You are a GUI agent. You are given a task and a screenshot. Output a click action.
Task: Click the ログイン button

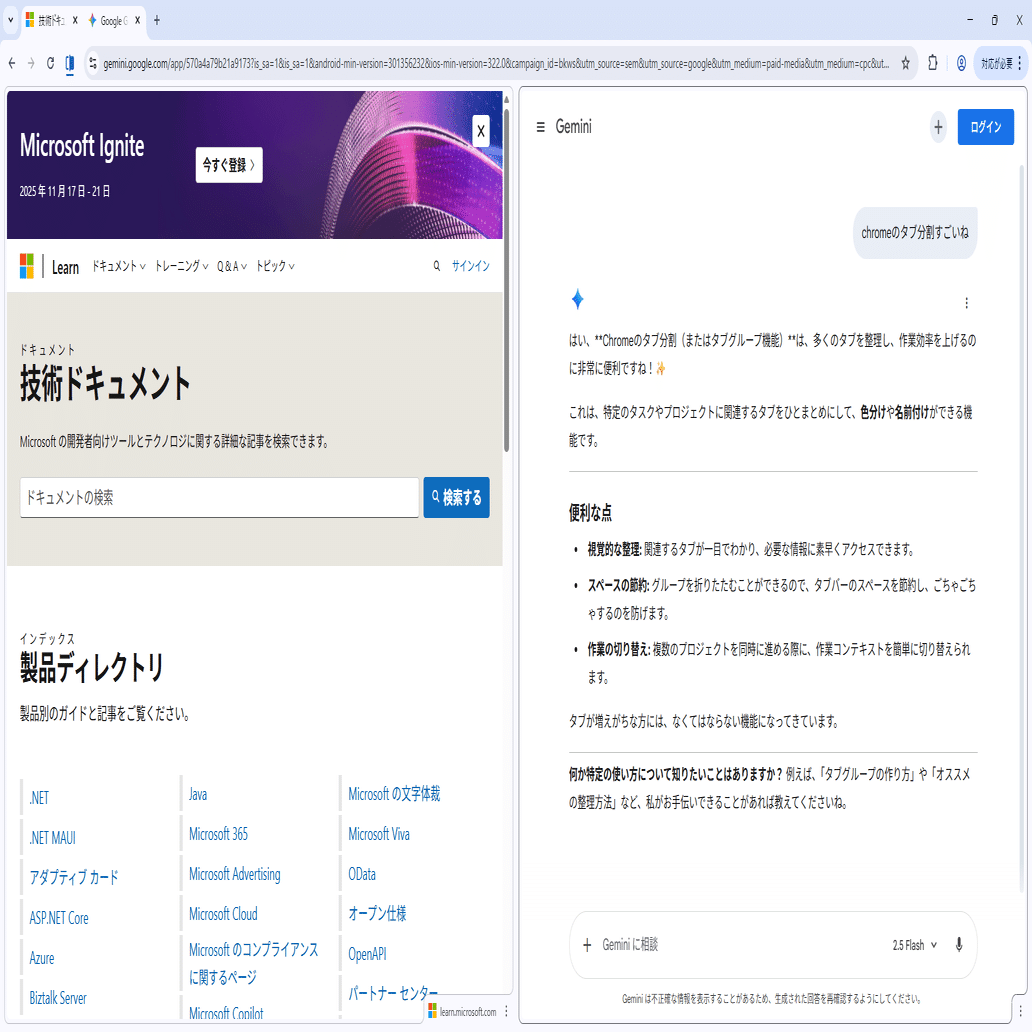[x=985, y=127]
